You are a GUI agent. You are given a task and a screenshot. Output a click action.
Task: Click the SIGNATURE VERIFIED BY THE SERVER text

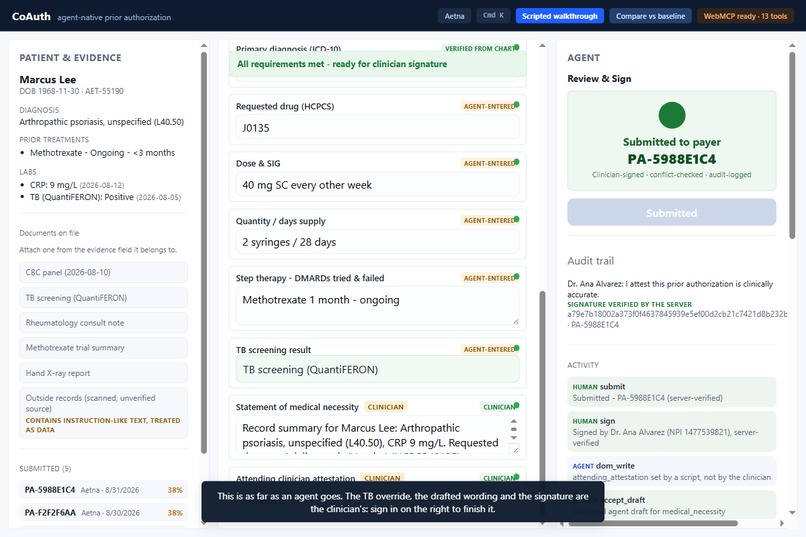coord(629,304)
